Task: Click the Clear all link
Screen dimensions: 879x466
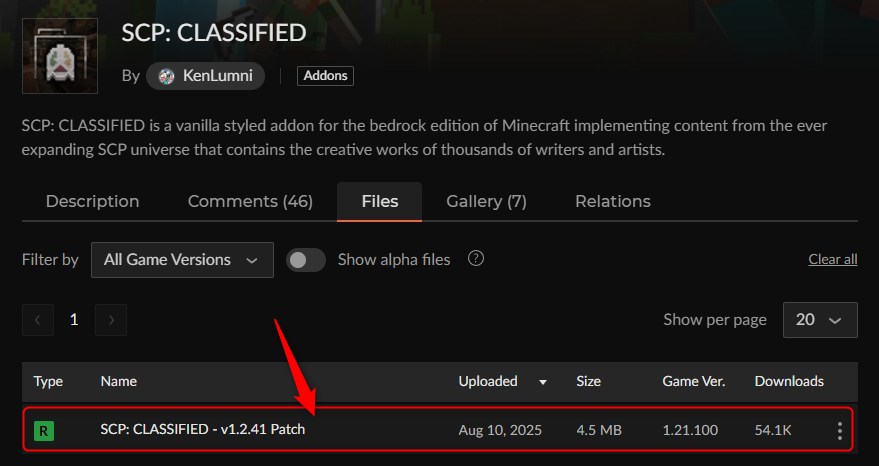Action: click(x=832, y=259)
